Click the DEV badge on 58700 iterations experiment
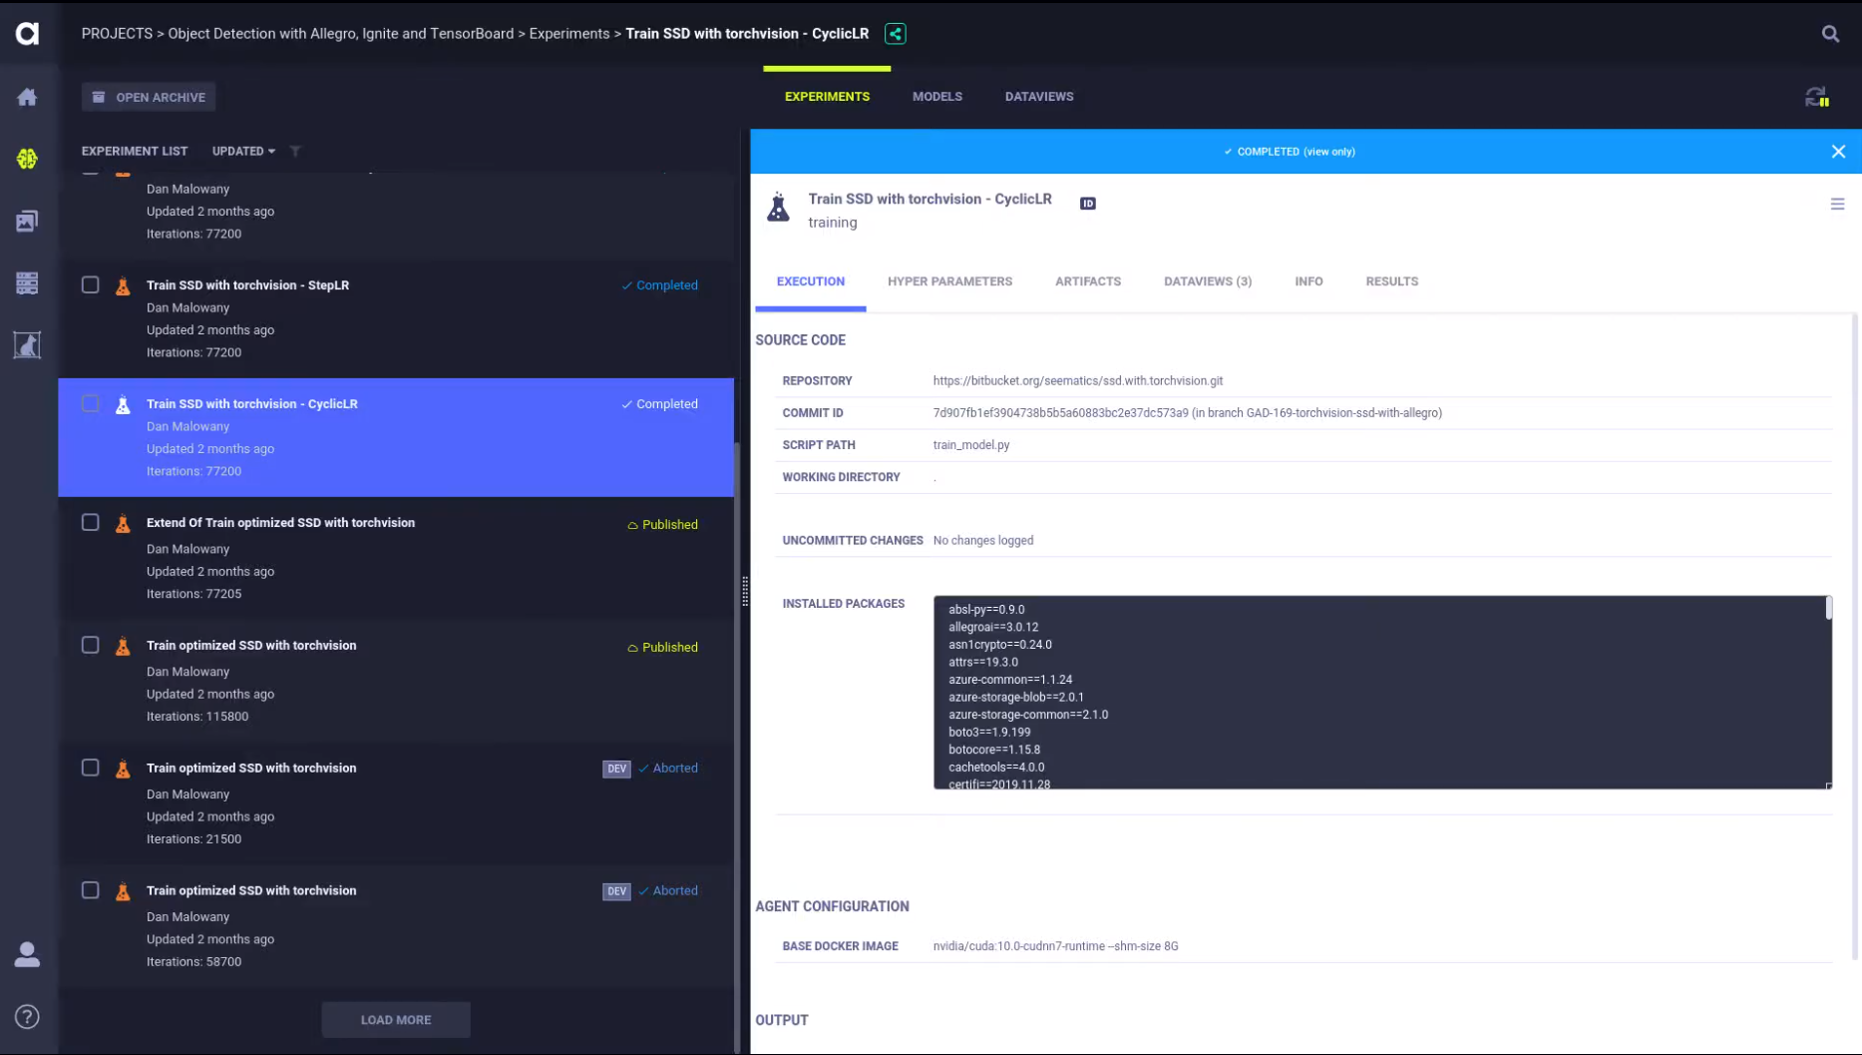This screenshot has width=1862, height=1055. pyautogui.click(x=616, y=891)
